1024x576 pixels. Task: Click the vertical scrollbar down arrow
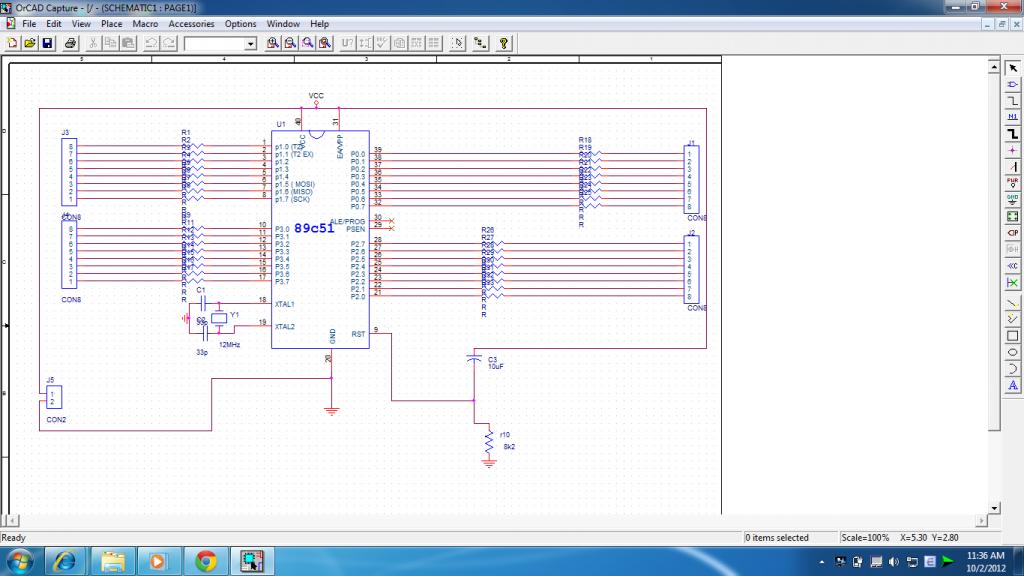(x=995, y=507)
